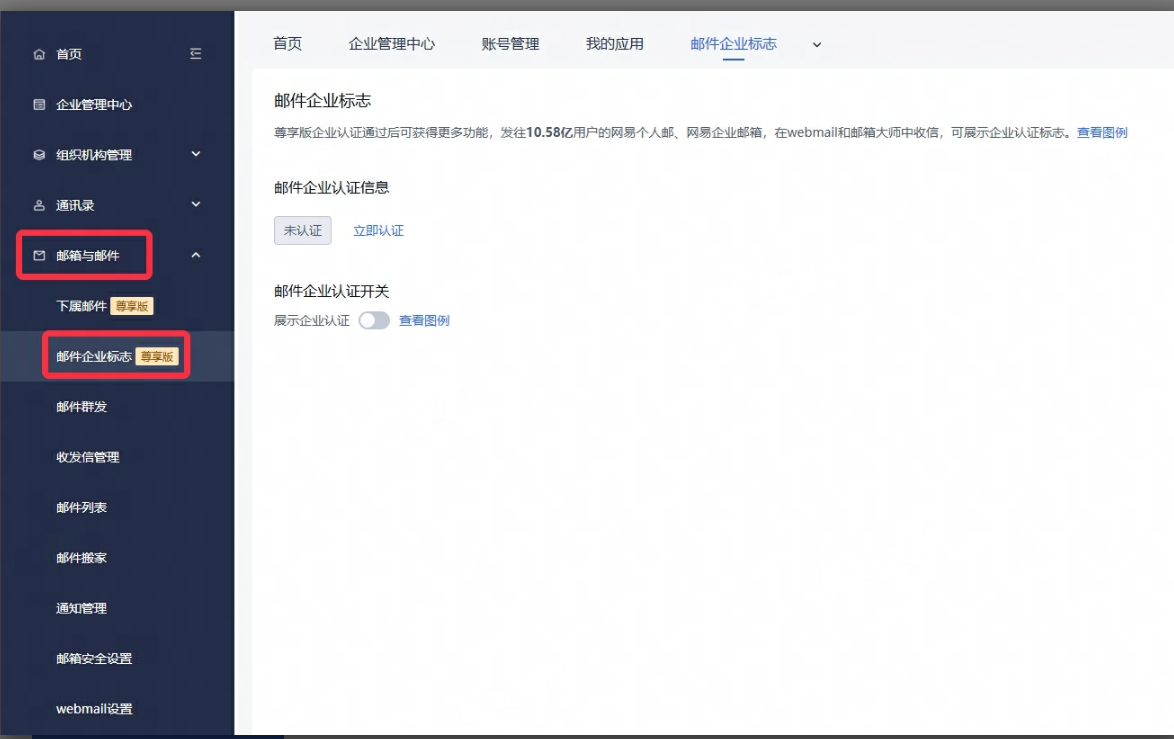Click the envelope icon beside 邮箱与邮件
The image size is (1174, 739).
click(x=39, y=255)
